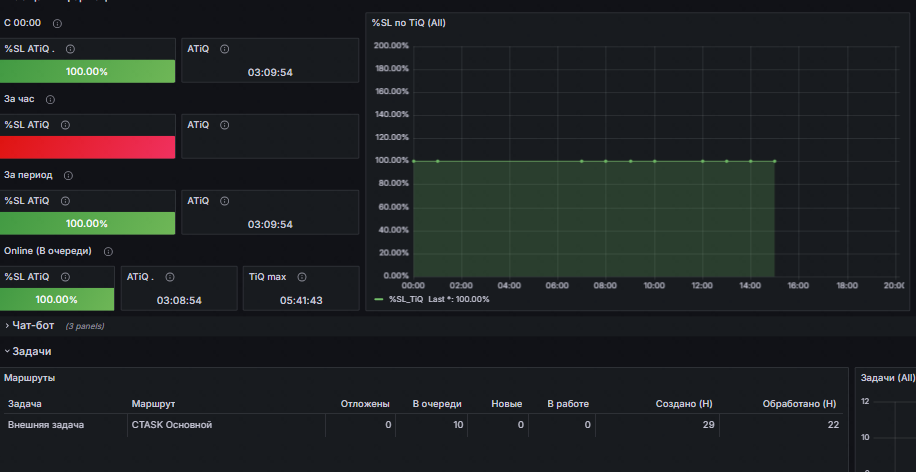The image size is (916, 472).
Task: Sort the table by the Создано (Н) column
Action: [684, 404]
